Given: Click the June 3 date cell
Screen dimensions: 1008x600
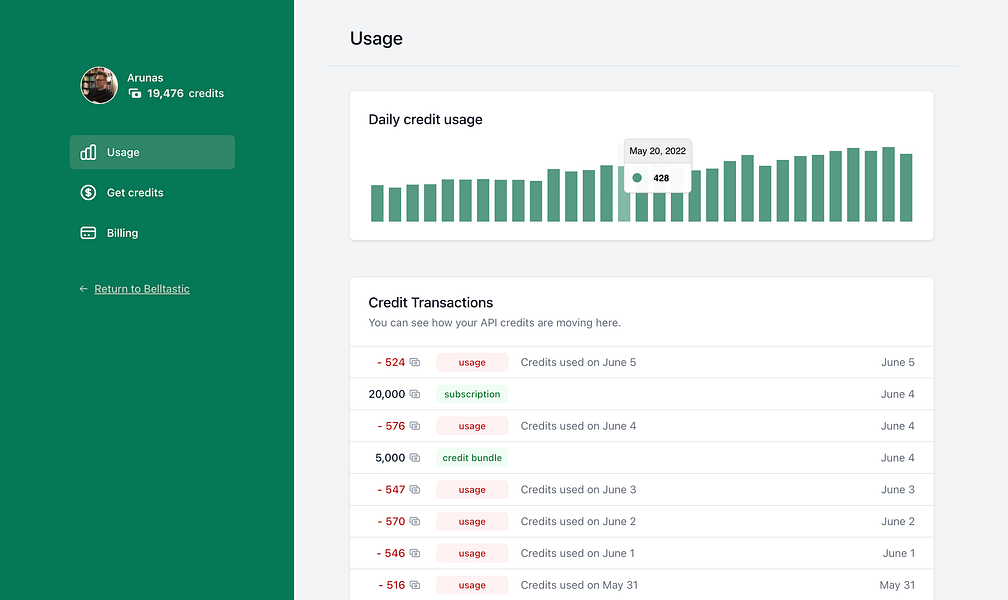Looking at the screenshot, I should coord(897,489).
